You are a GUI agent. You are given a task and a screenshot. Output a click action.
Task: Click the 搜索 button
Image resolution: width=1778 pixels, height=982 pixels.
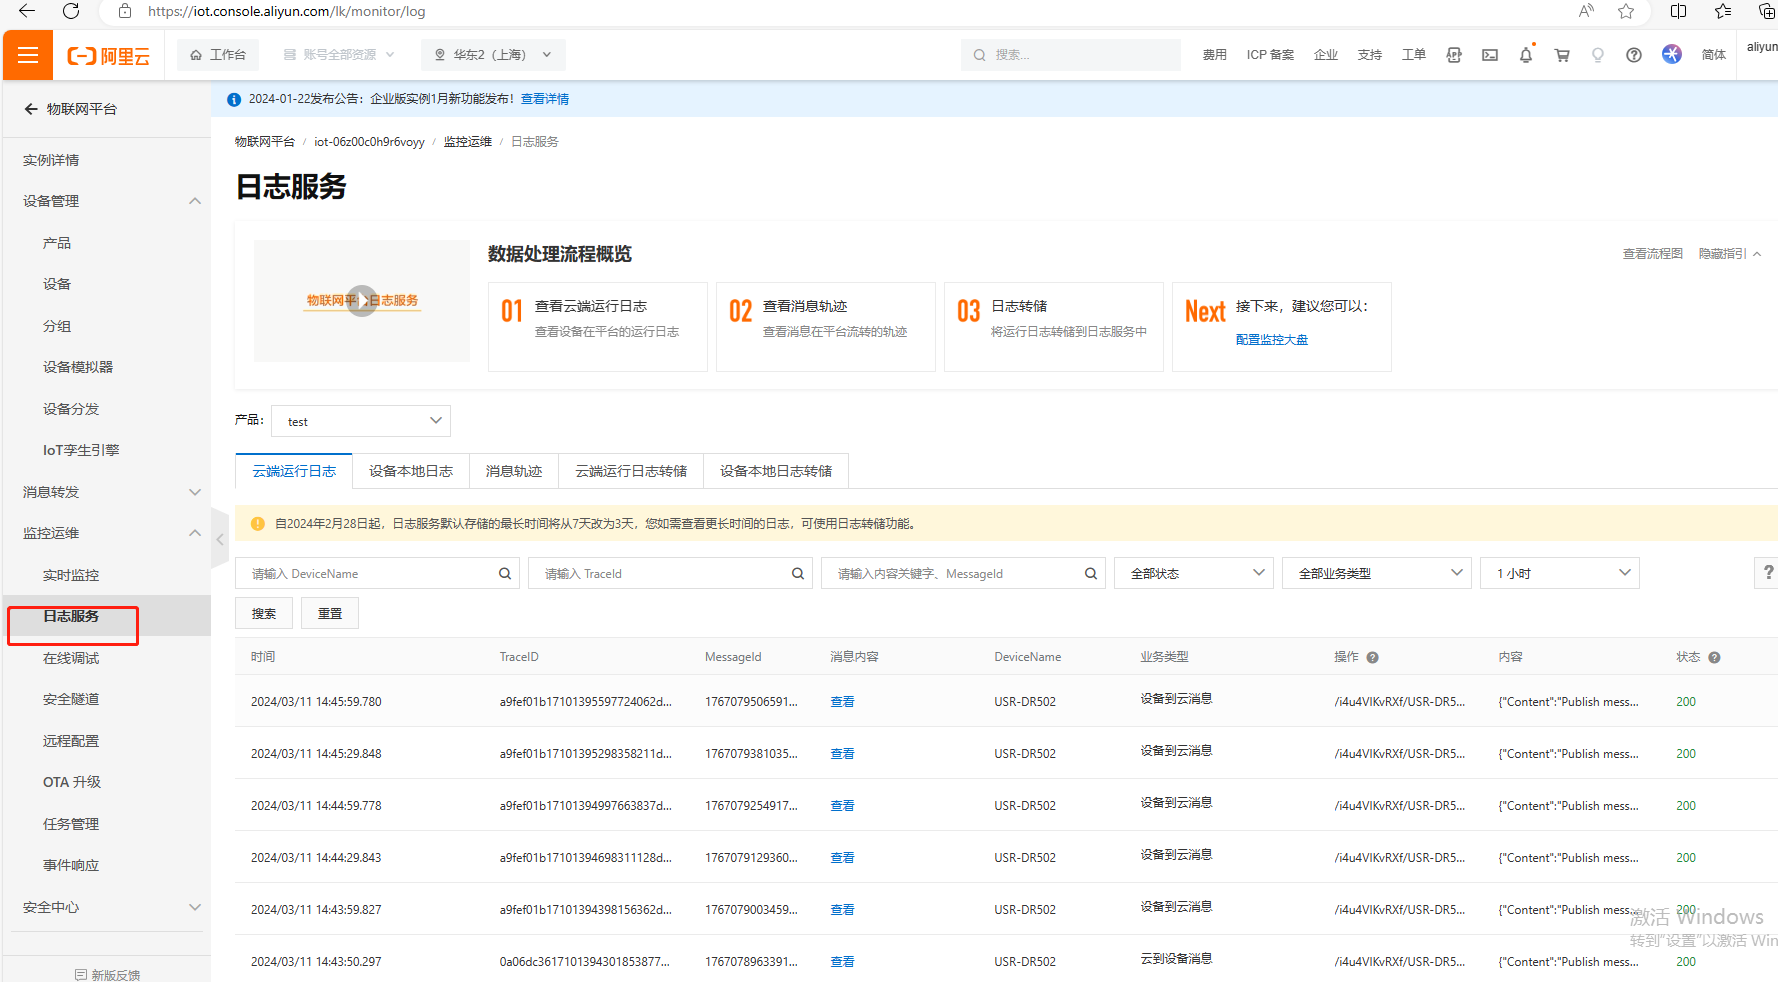[x=264, y=613]
